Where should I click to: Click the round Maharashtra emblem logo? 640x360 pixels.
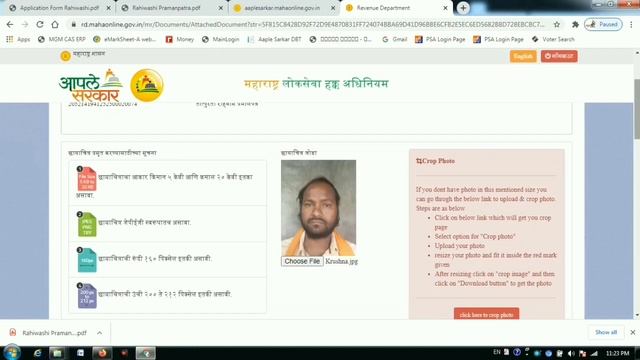pyautogui.click(x=147, y=85)
